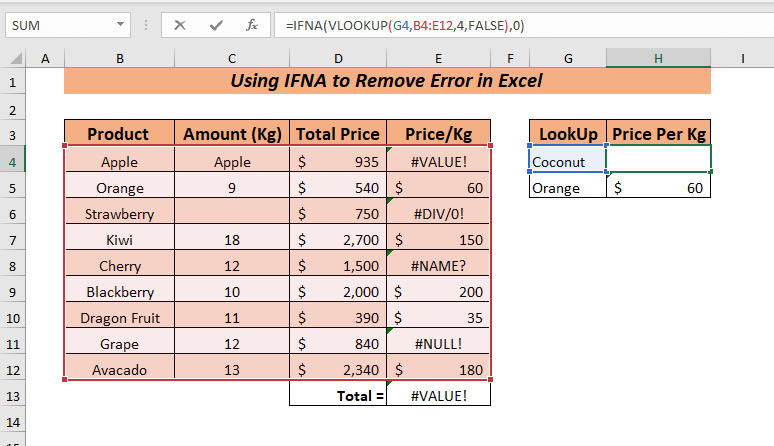This screenshot has height=446, width=774.
Task: Select the #VALUE! cell in Total row
Action: click(x=440, y=395)
